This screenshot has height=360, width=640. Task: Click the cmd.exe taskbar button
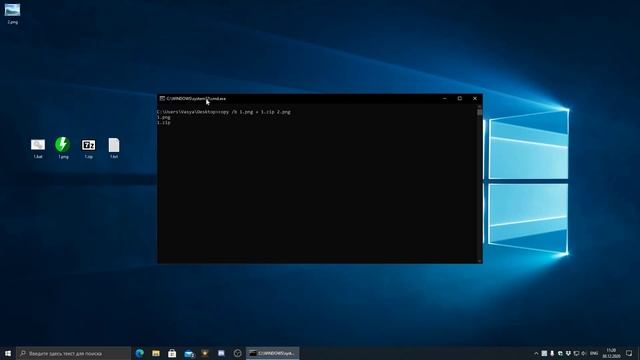click(272, 353)
